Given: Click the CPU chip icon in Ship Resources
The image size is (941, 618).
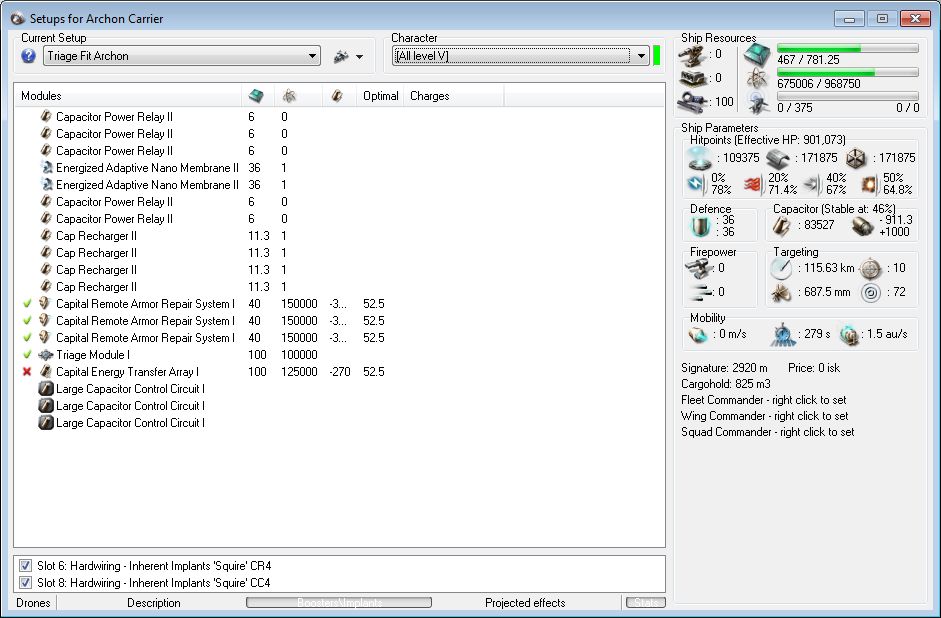Looking at the screenshot, I should (x=757, y=55).
